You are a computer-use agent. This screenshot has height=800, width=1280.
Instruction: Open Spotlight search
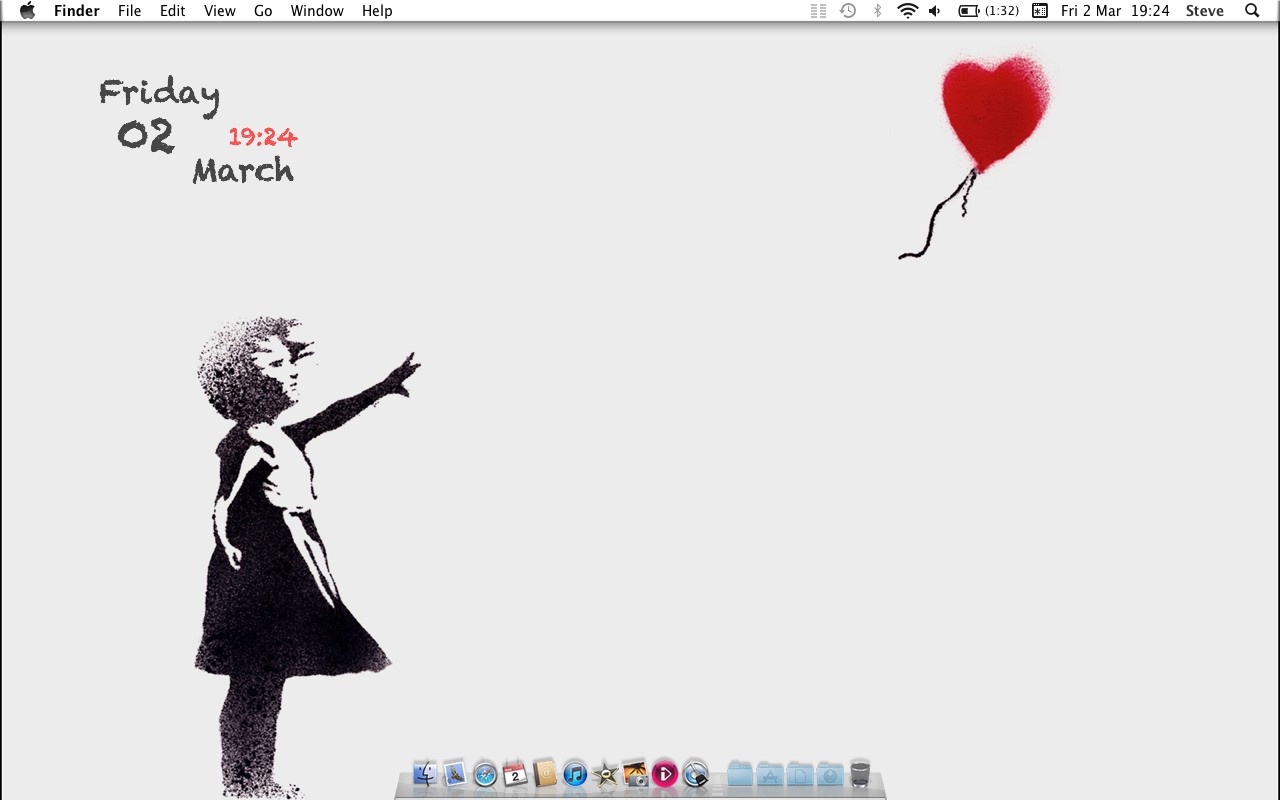tap(1252, 11)
